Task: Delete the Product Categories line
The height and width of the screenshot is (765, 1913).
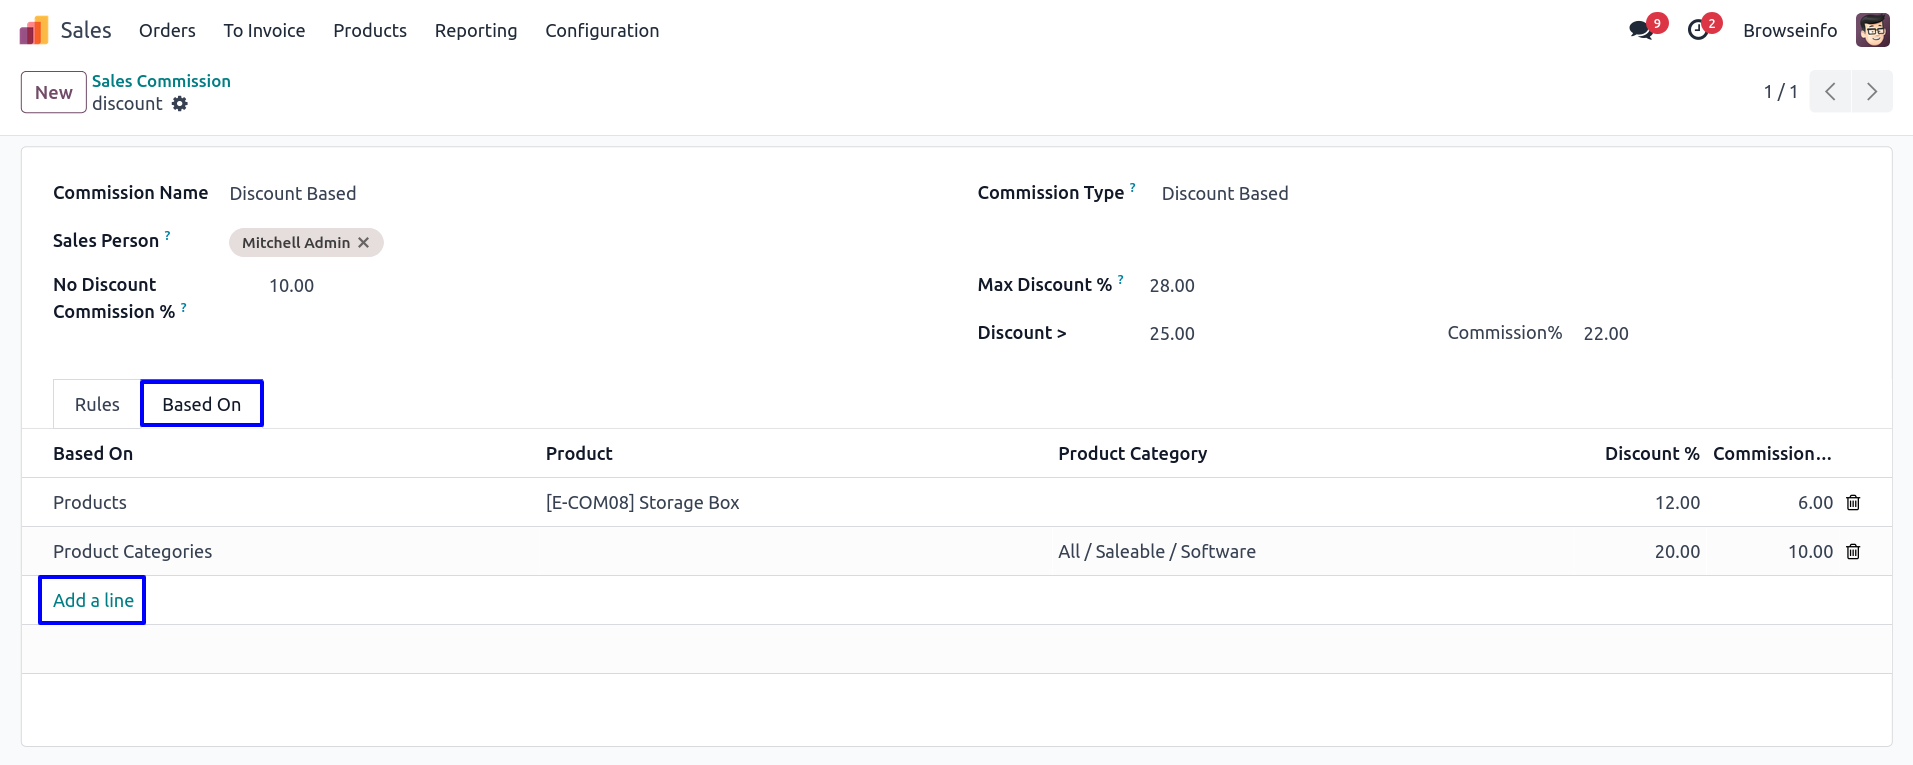Action: (x=1853, y=552)
